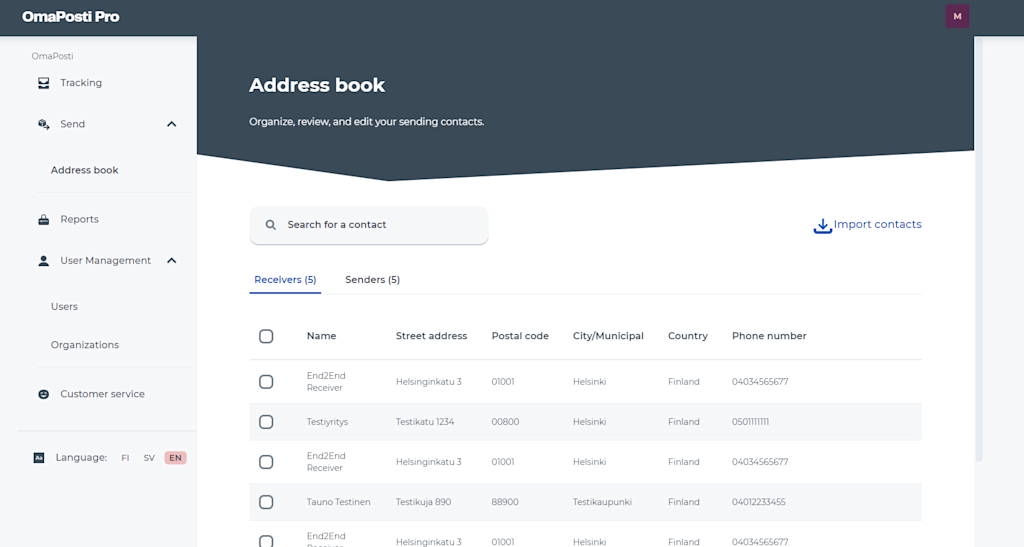The image size is (1024, 547).
Task: Click the User Management label
Action: click(106, 260)
